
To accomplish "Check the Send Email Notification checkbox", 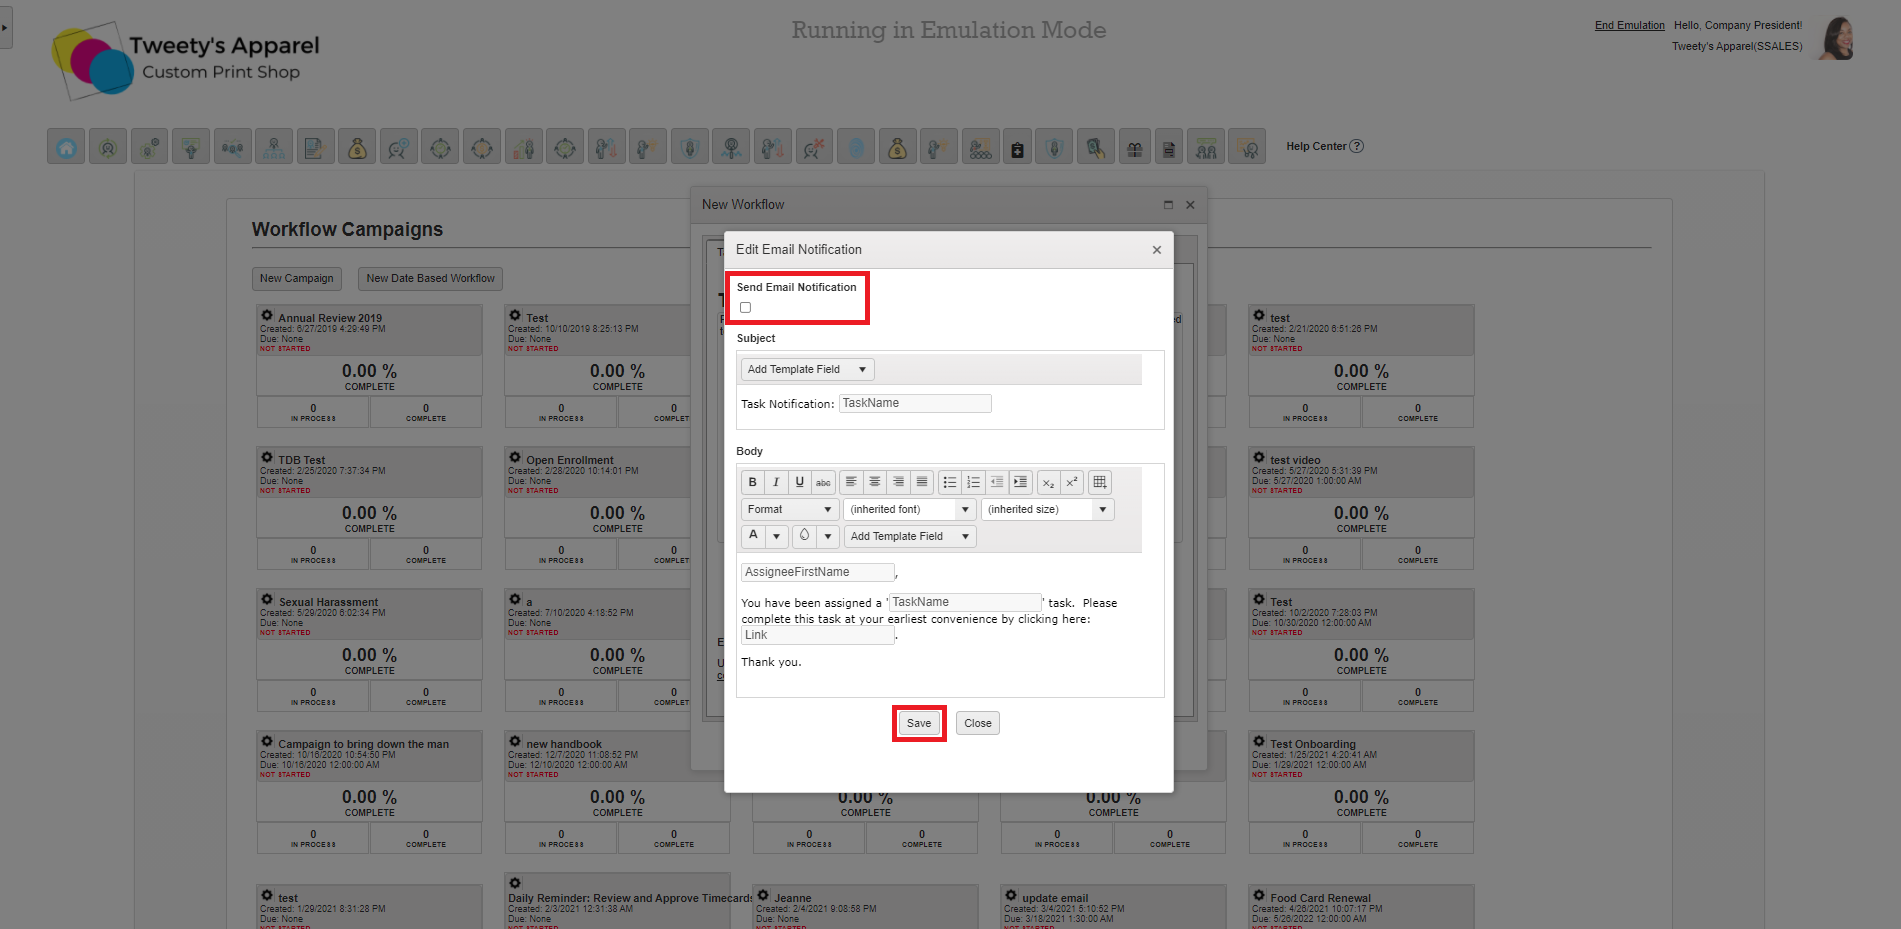I will [x=745, y=308].
